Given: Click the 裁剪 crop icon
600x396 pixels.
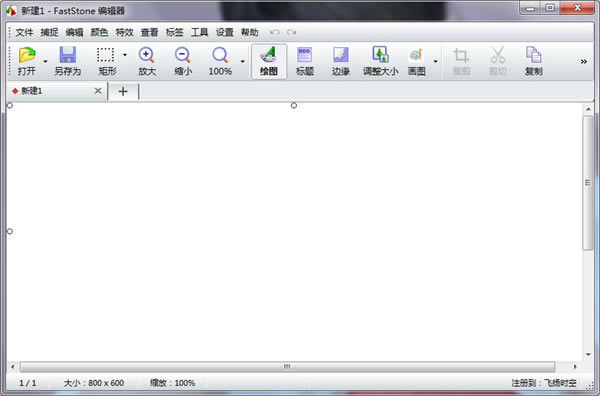Looking at the screenshot, I should 461,55.
